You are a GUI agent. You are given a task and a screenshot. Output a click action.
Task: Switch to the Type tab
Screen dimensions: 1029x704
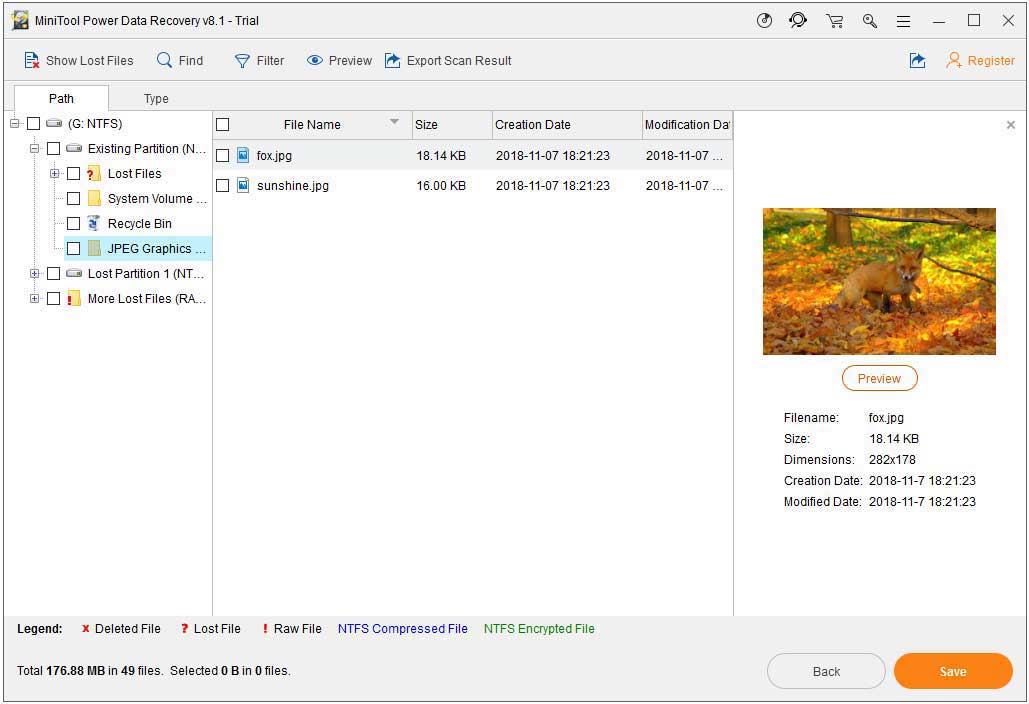(x=155, y=98)
